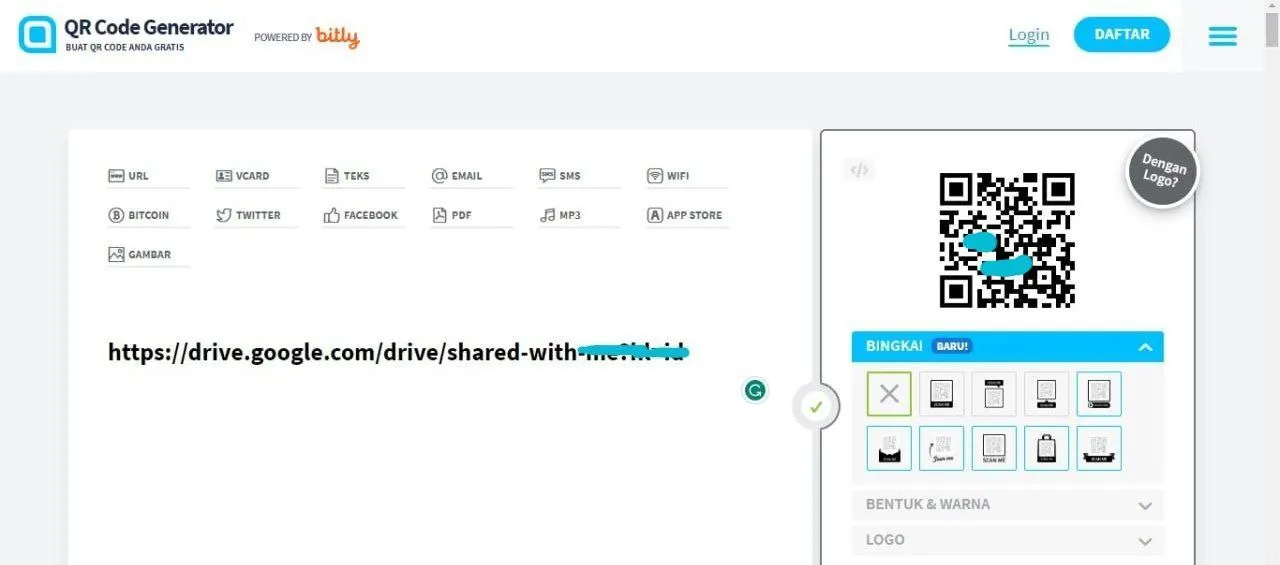Collapse the BINGKAI frame section
The image size is (1280, 565).
(1145, 347)
